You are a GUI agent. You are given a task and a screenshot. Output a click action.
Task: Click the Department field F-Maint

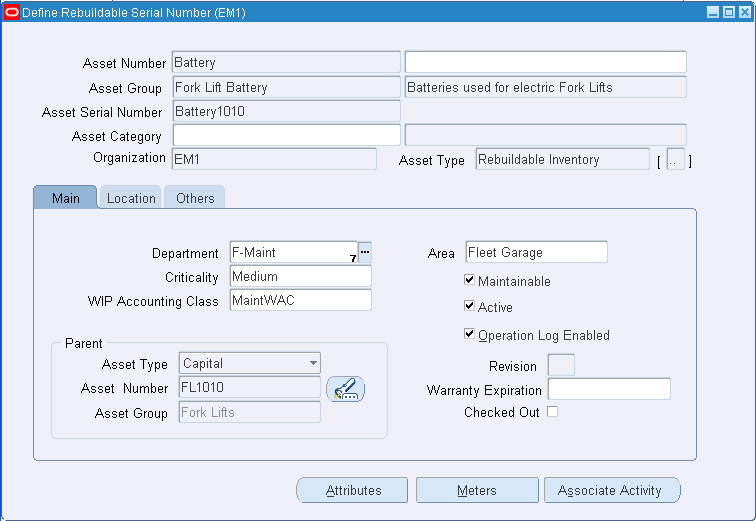pyautogui.click(x=294, y=252)
